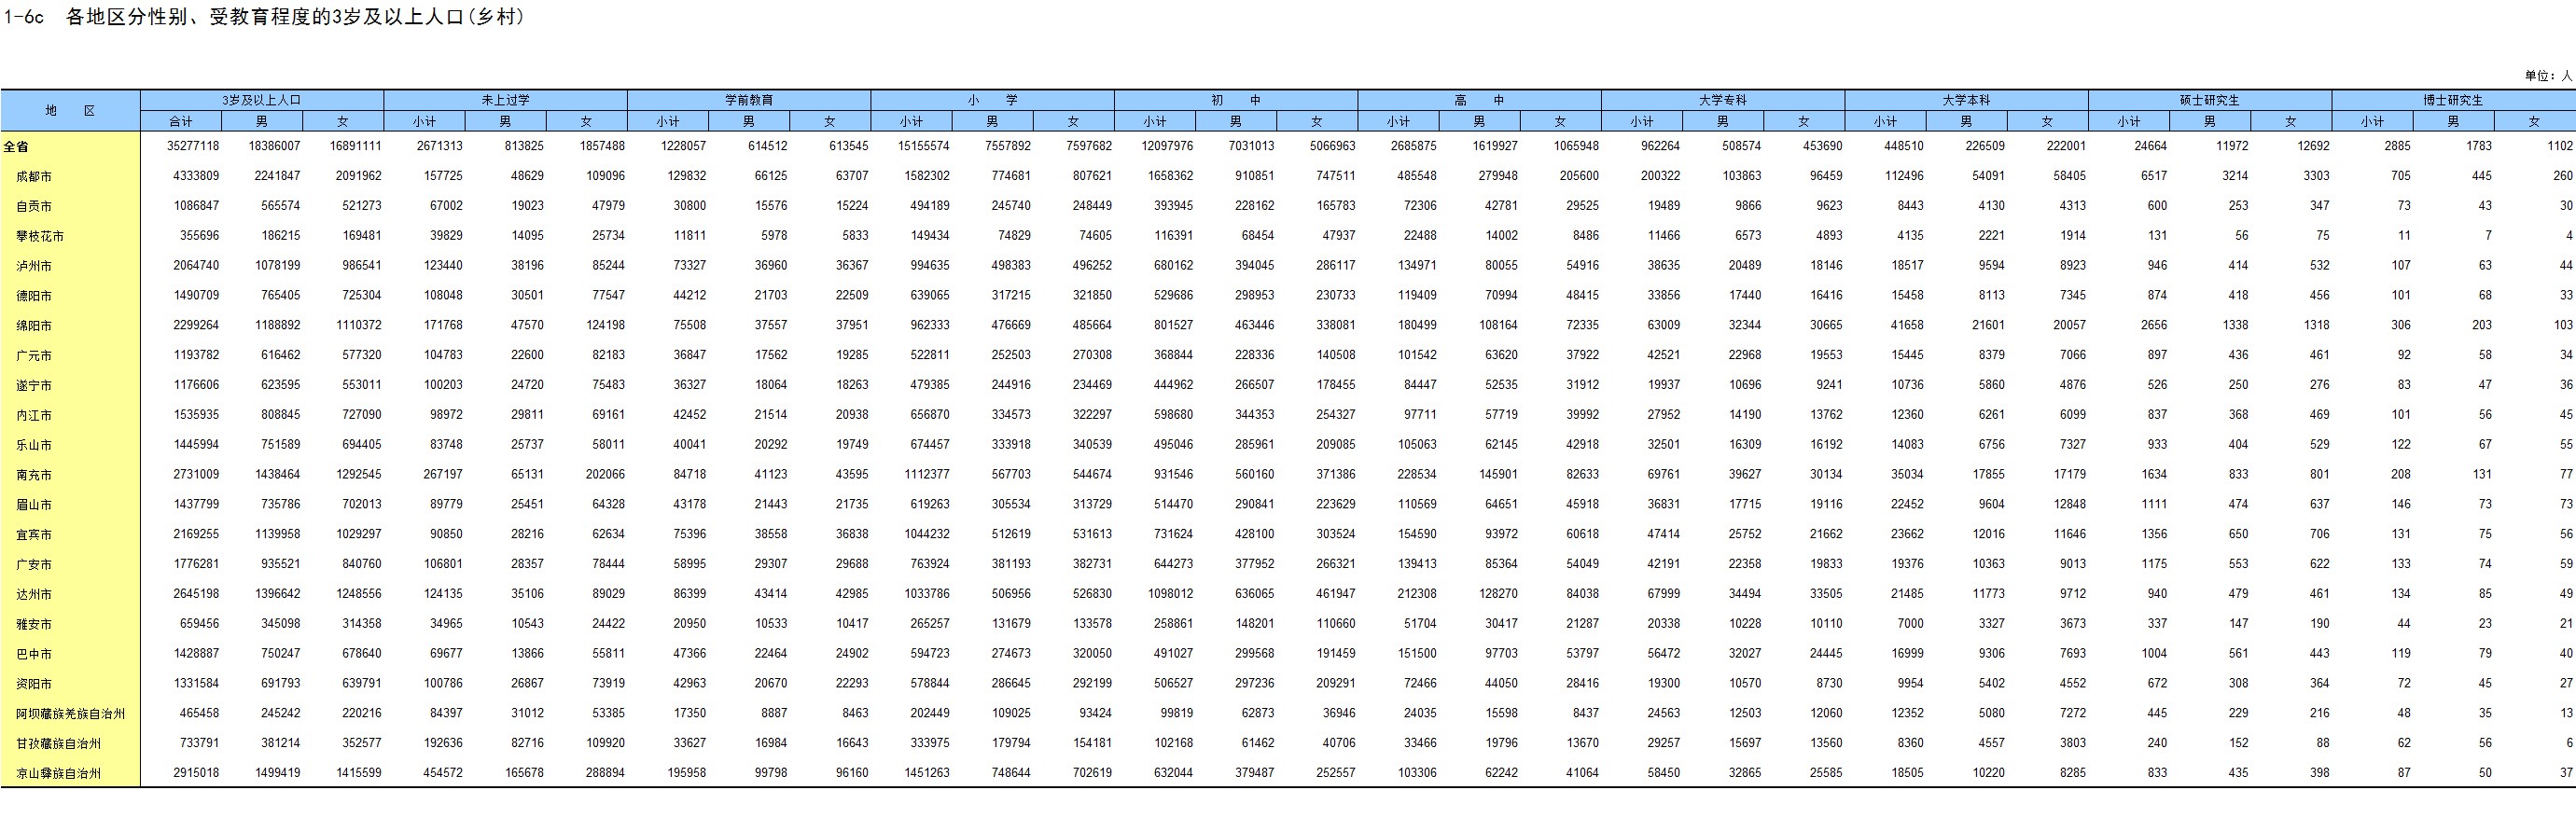This screenshot has height=818, width=2576.
Task: Select the cell 368844 in the 广元市 row
Action: [1173, 355]
